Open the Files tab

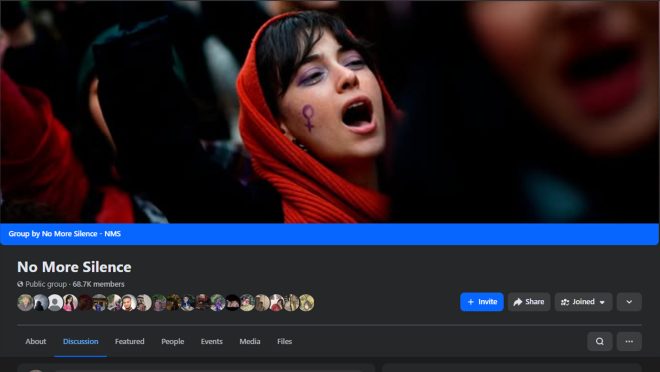click(285, 341)
